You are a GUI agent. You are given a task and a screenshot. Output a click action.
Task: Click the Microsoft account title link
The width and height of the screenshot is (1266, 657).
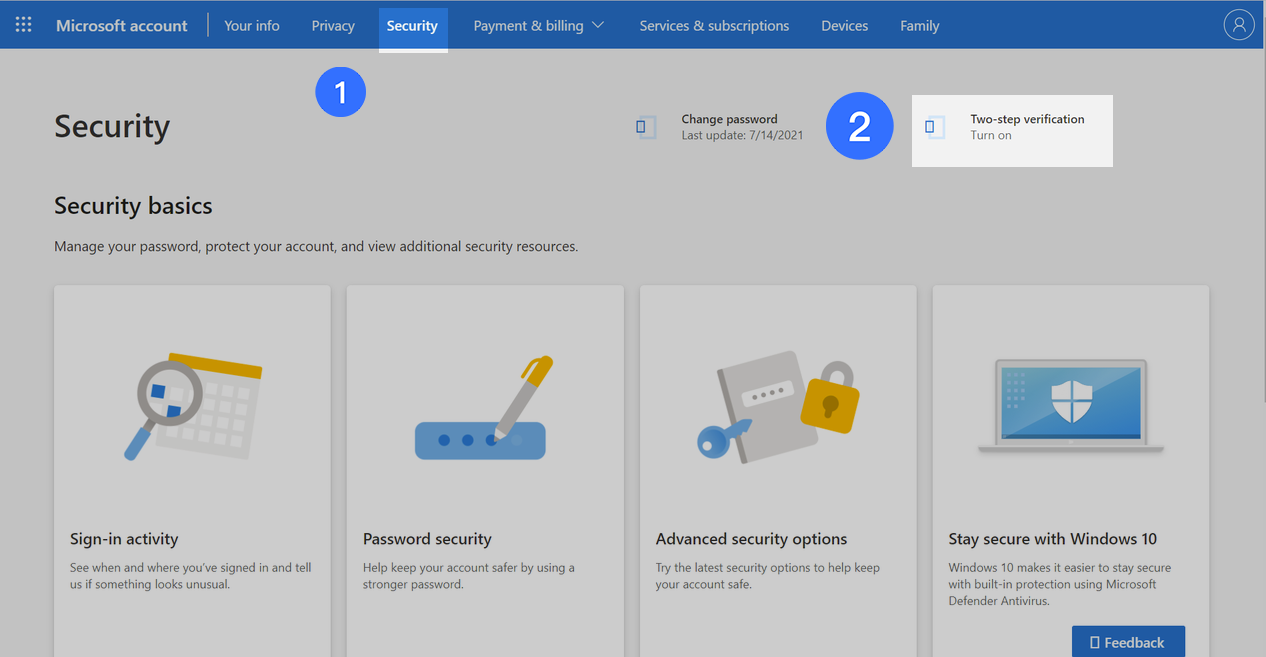click(x=121, y=25)
